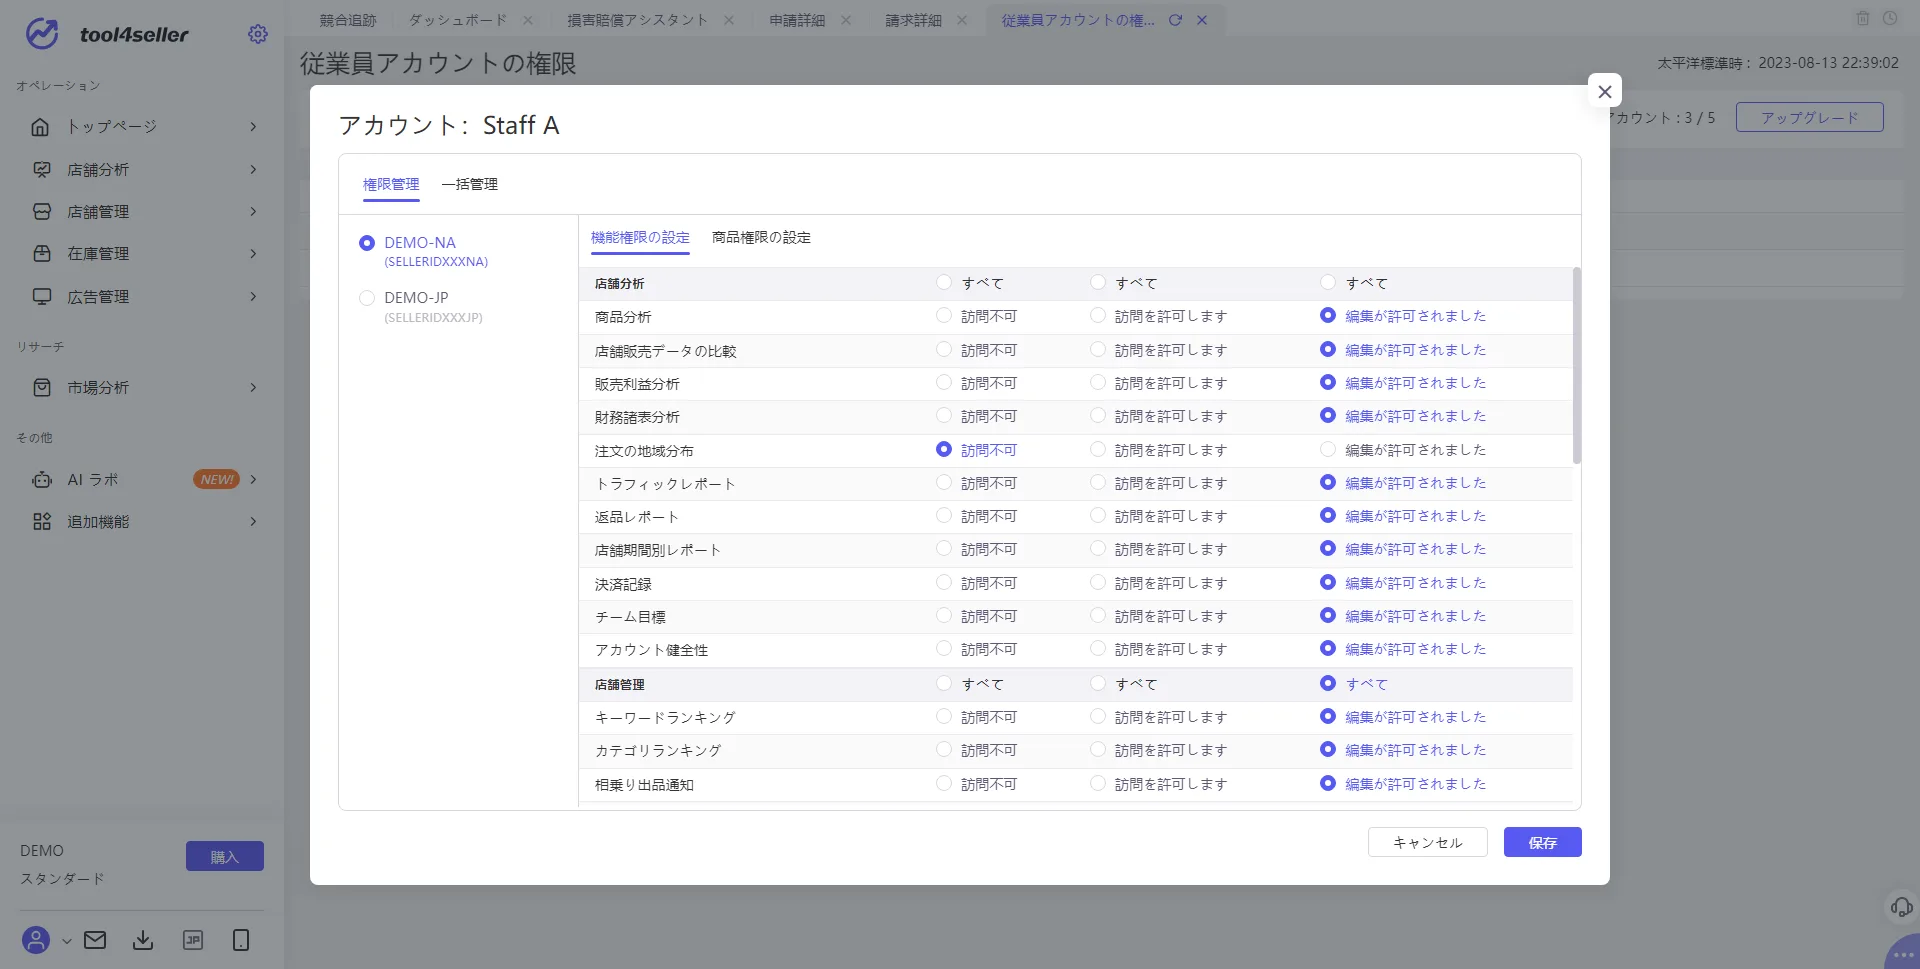The width and height of the screenshot is (1920, 969).
Task: Set アカウント健全性 to 訪問を許可します
Action: (1098, 649)
